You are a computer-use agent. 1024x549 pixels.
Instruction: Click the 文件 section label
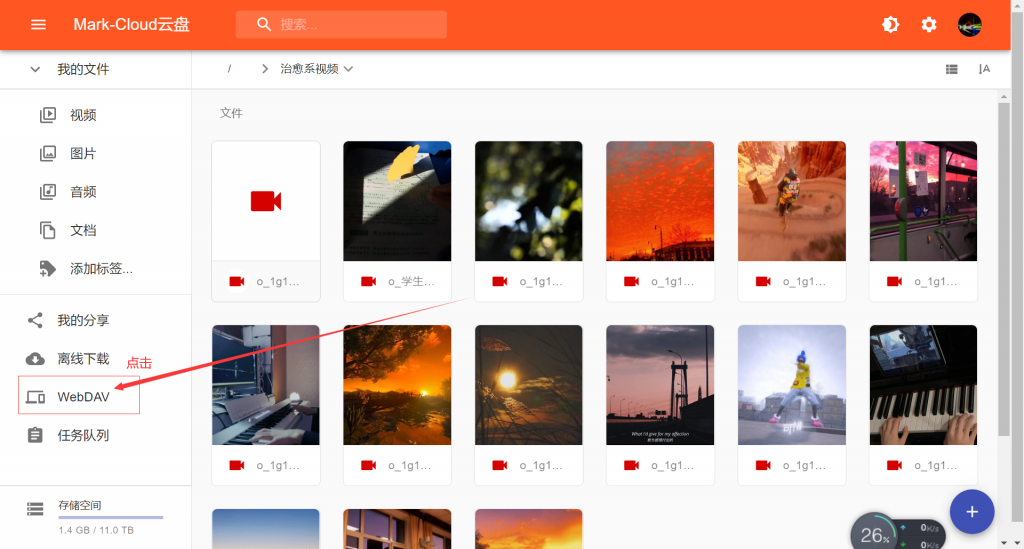231,113
